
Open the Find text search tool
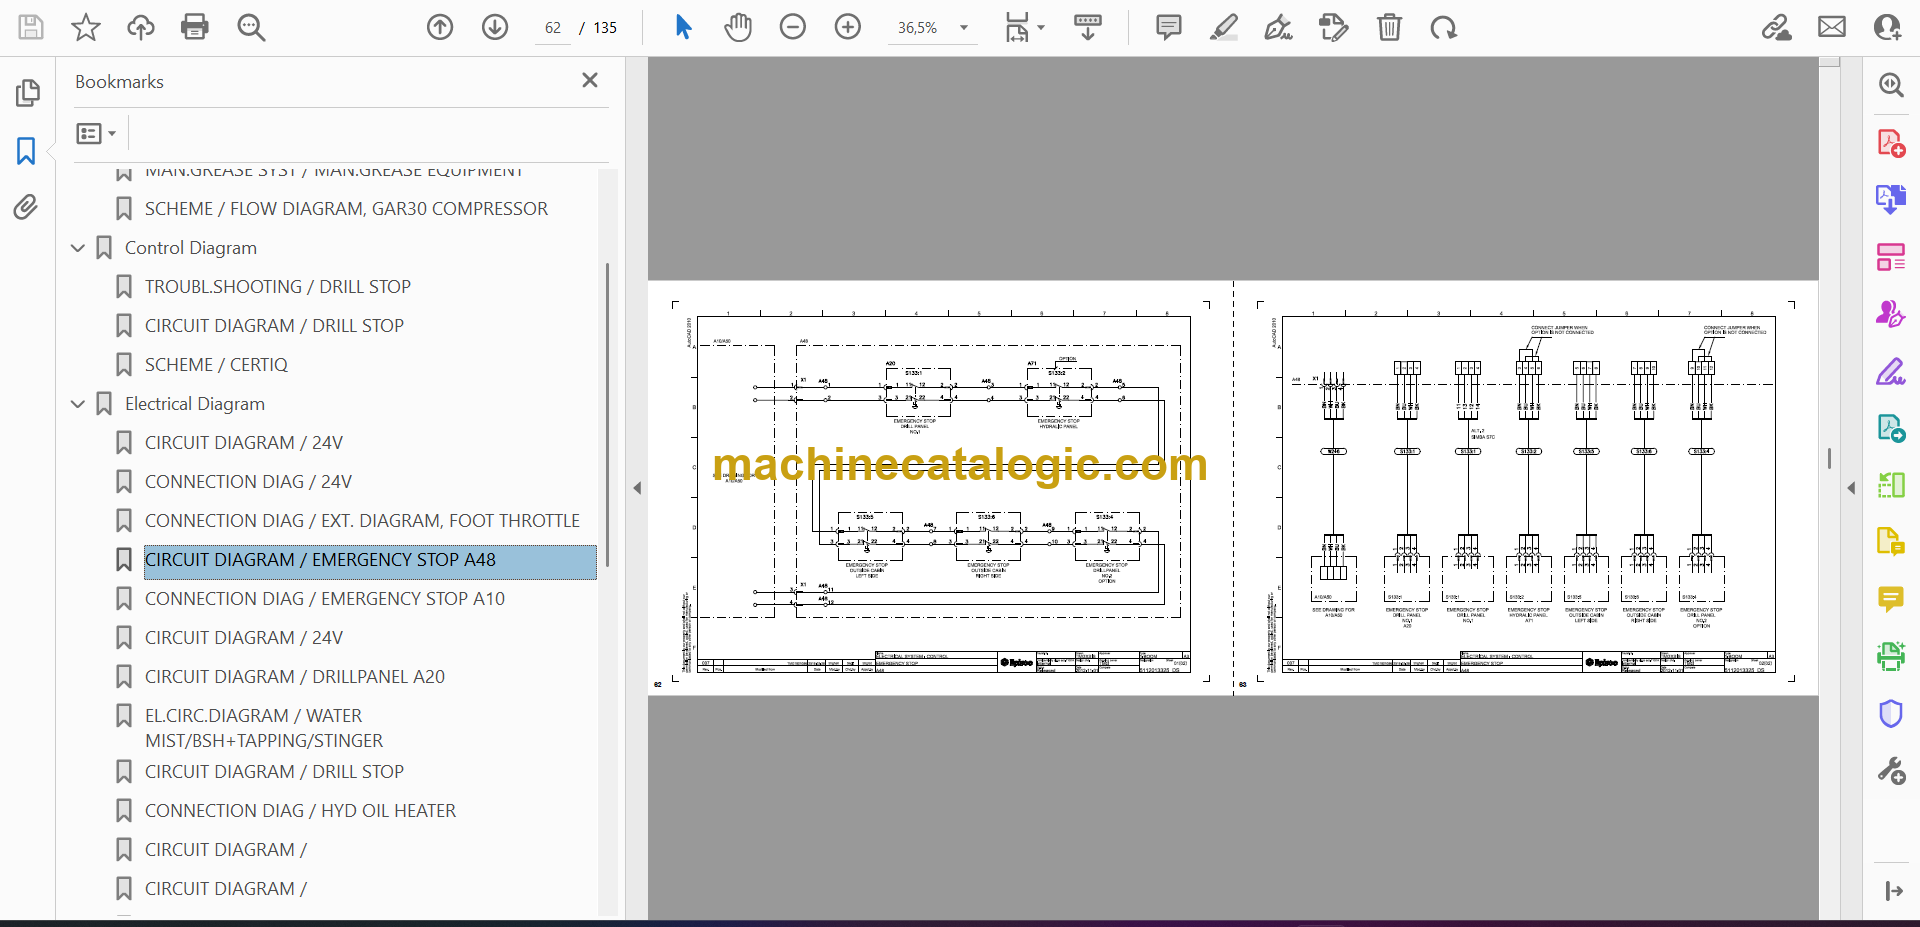(x=251, y=27)
